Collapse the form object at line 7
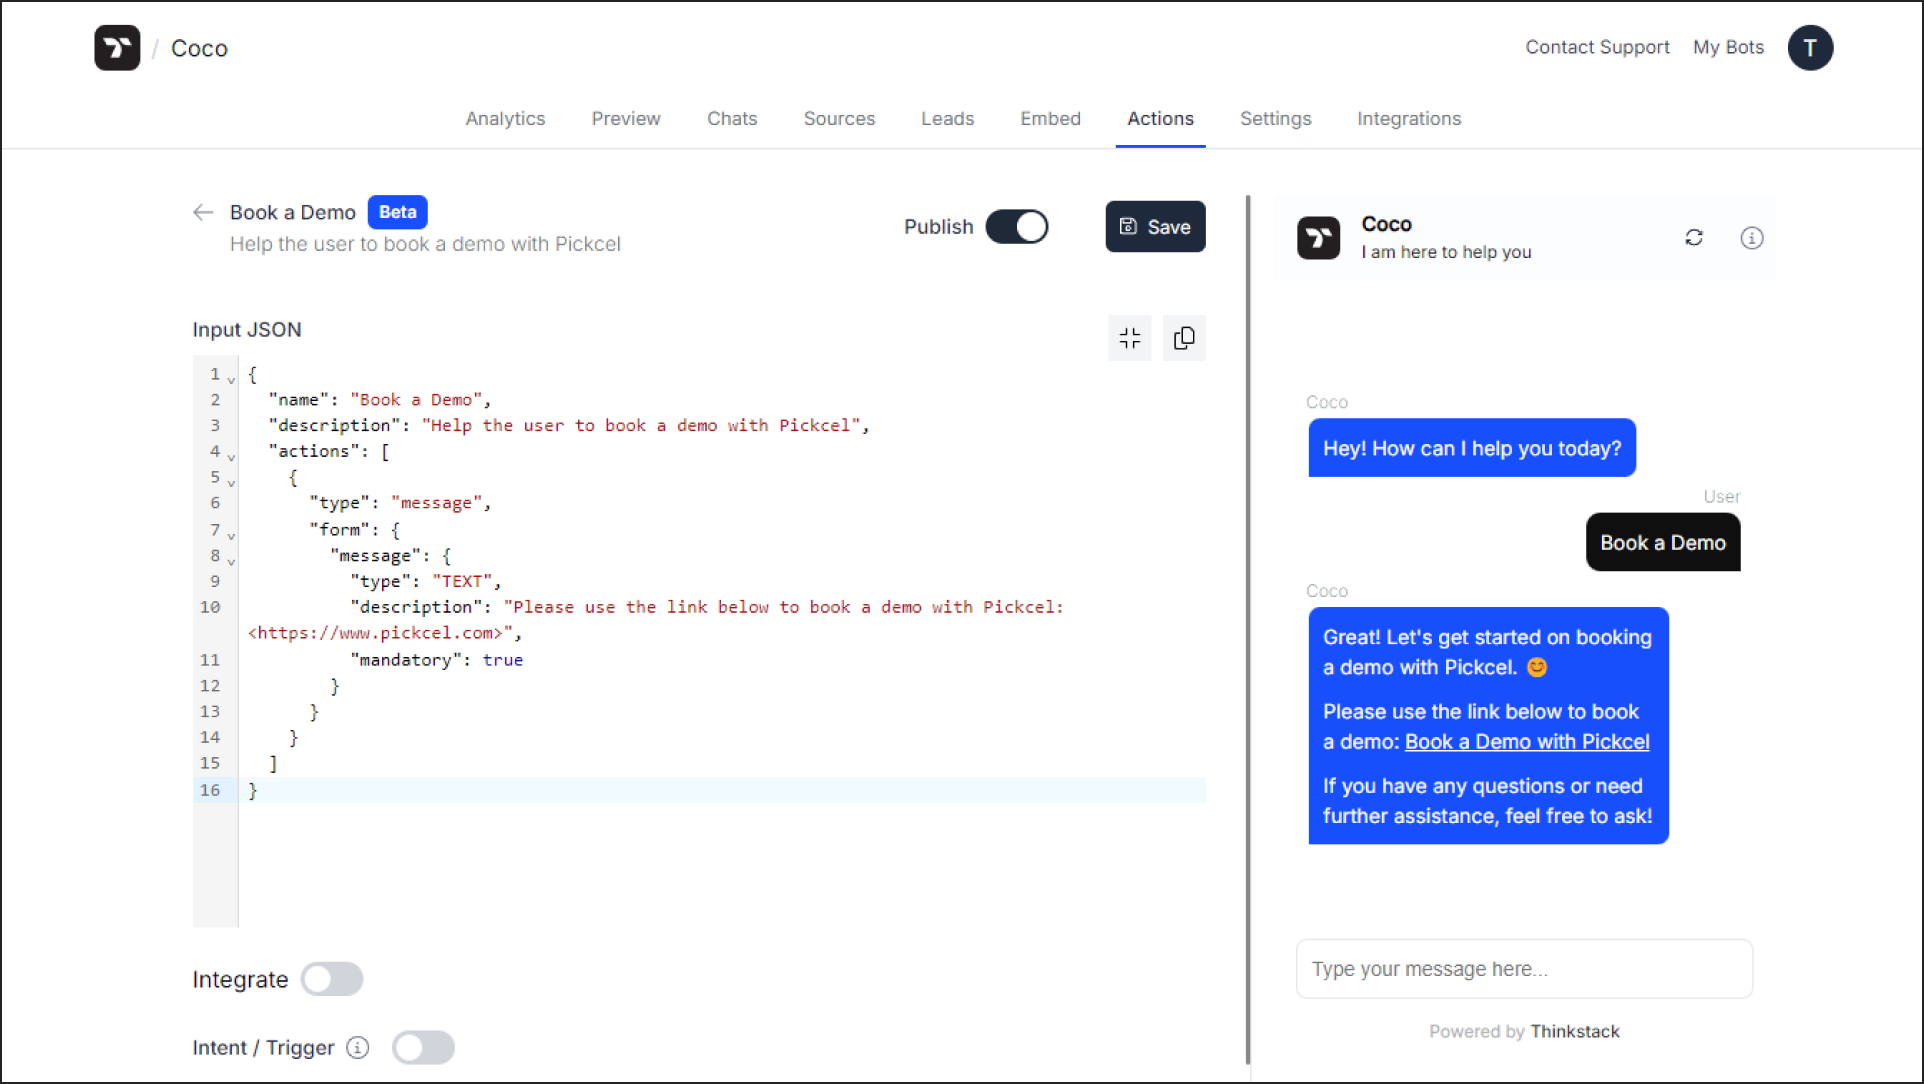Image resolution: width=1924 pixels, height=1084 pixels. point(231,535)
